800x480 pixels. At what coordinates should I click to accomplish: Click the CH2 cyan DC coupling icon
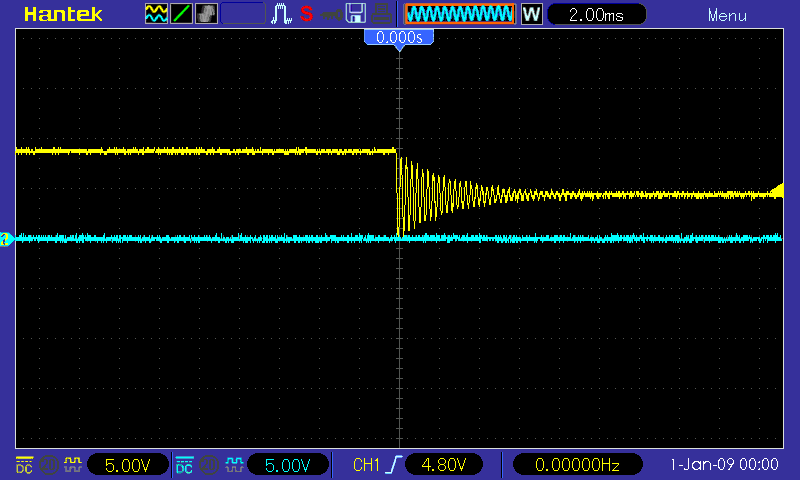point(184,465)
